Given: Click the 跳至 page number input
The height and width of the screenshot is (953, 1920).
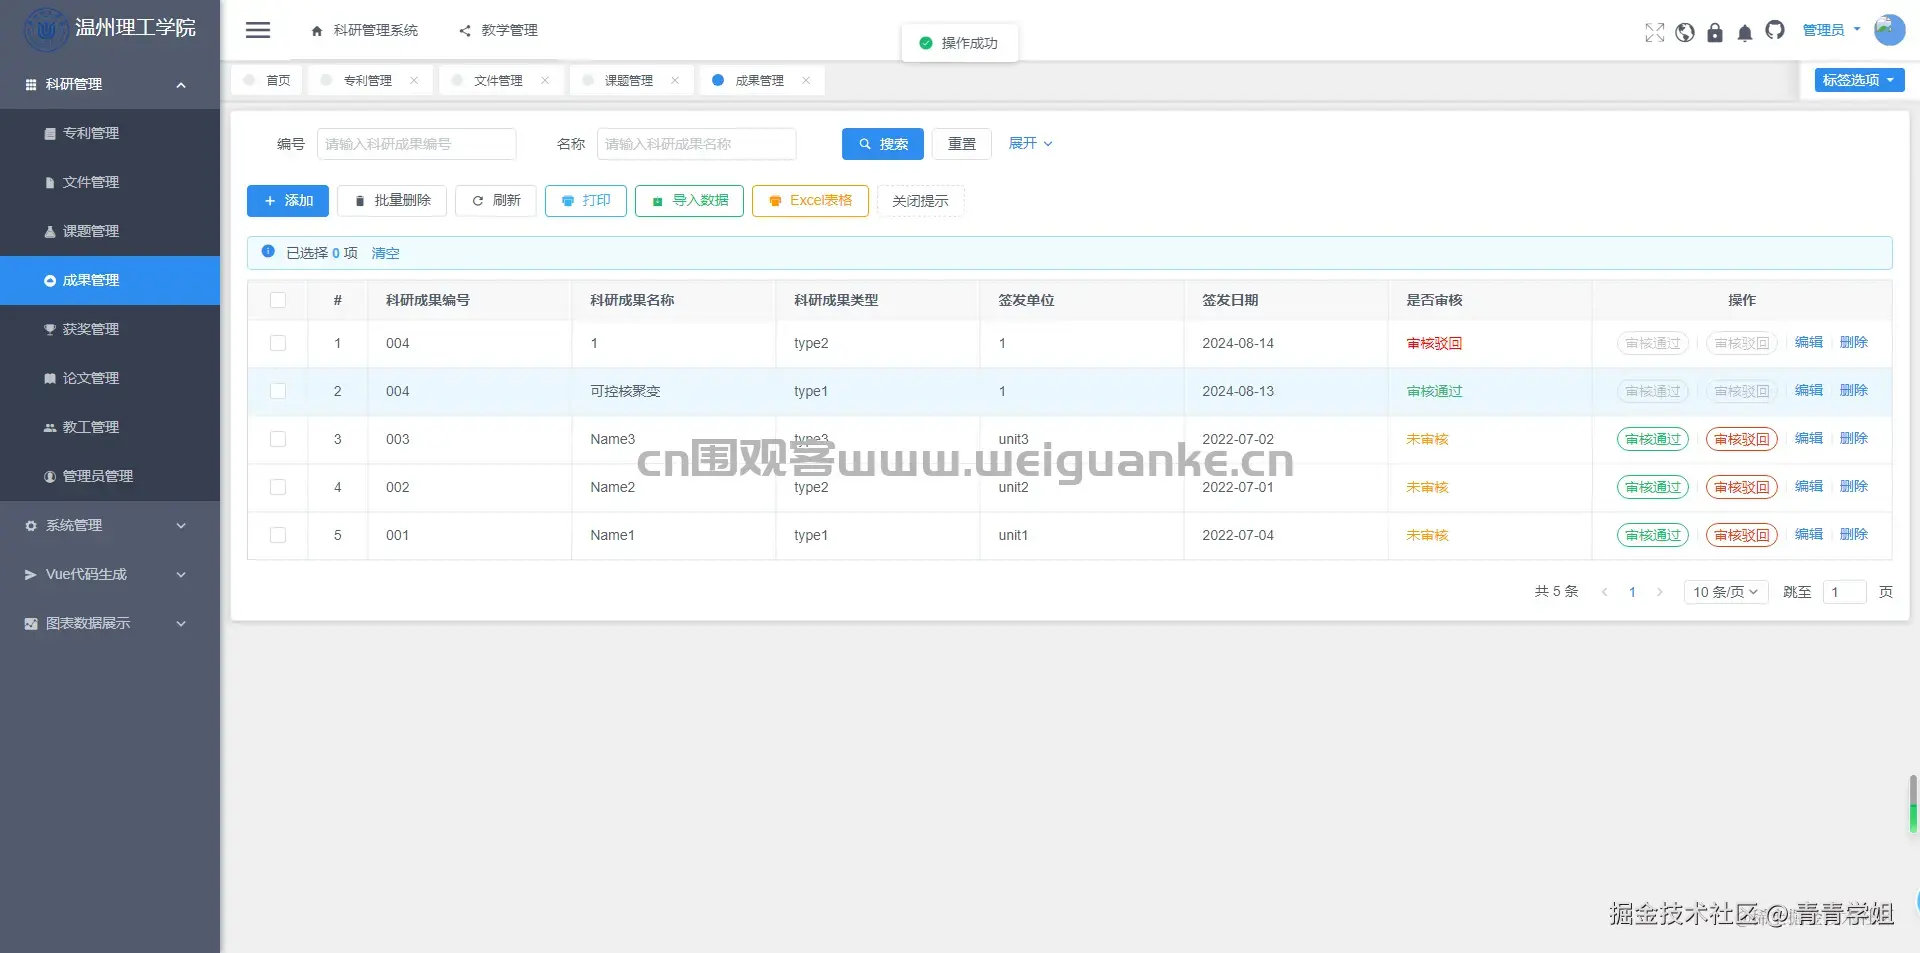Looking at the screenshot, I should [1845, 592].
